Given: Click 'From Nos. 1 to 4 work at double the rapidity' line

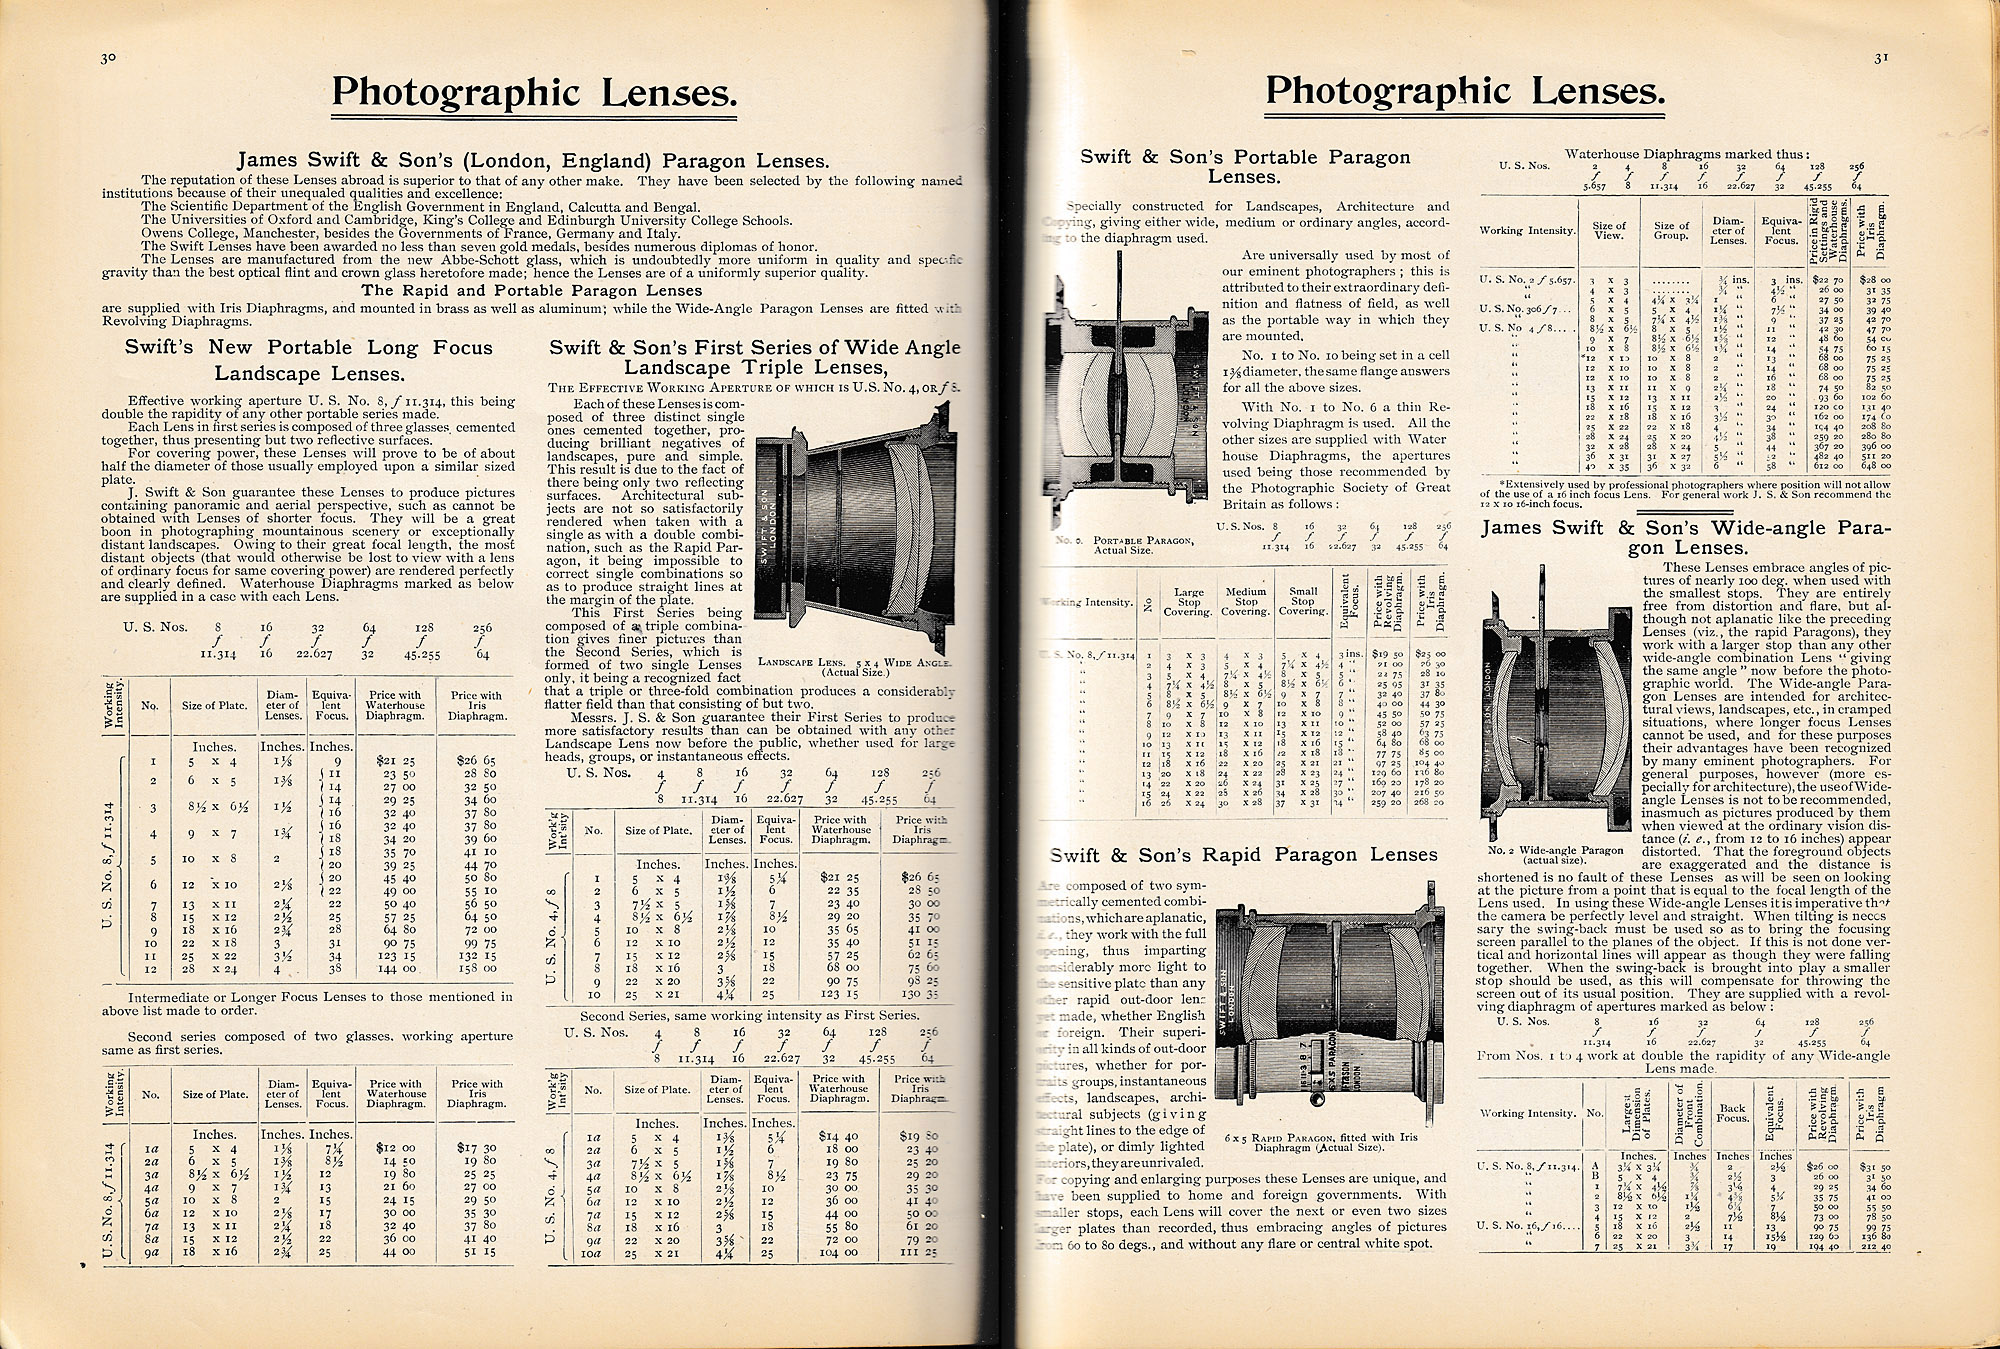Looking at the screenshot, I should (1683, 1061).
